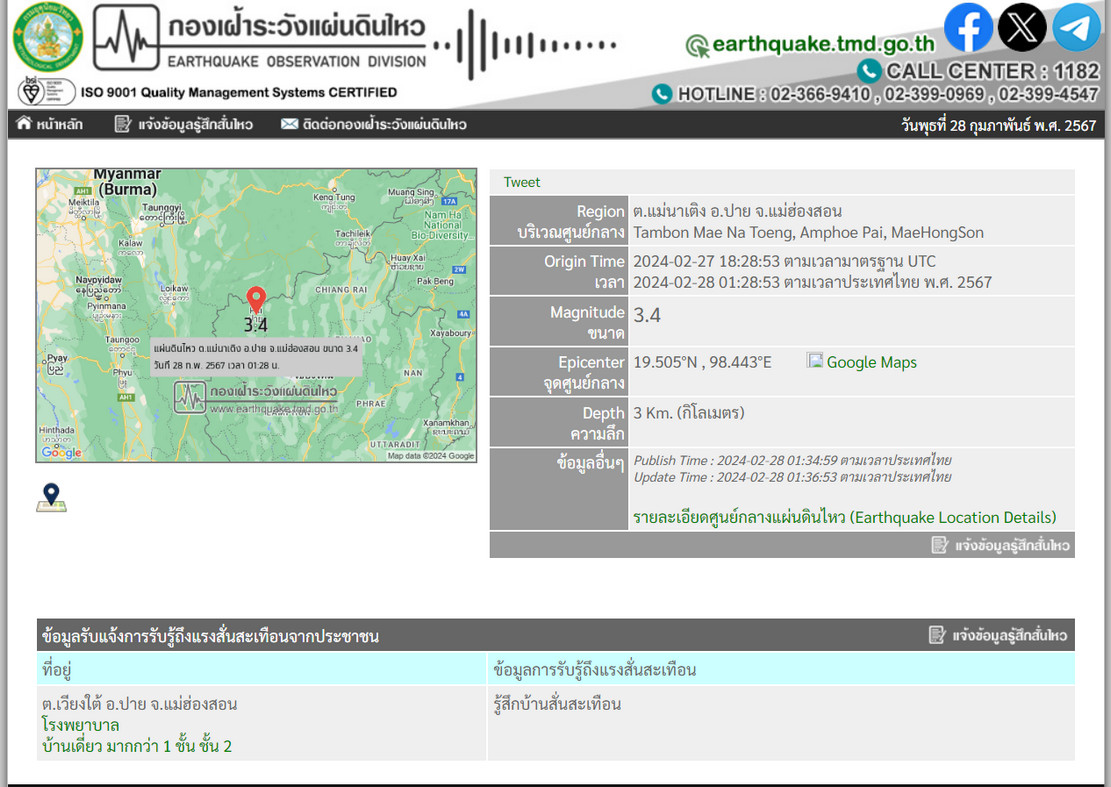1111x787 pixels.
Task: Click the earthquake info tooltip on the map
Action: (x=256, y=356)
